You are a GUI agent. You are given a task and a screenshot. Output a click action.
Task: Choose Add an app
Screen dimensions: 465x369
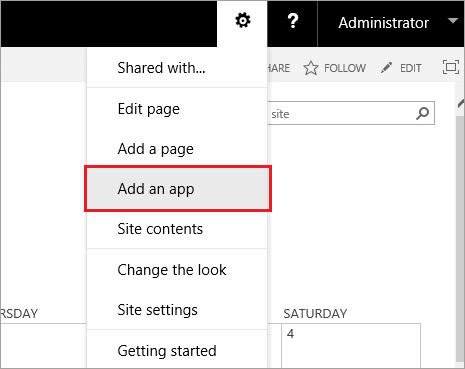178,189
